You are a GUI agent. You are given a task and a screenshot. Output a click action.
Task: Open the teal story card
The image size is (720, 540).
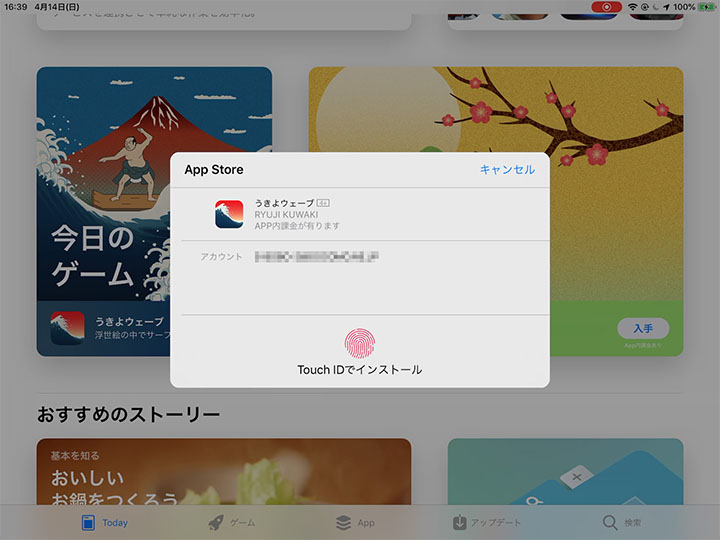[565, 472]
